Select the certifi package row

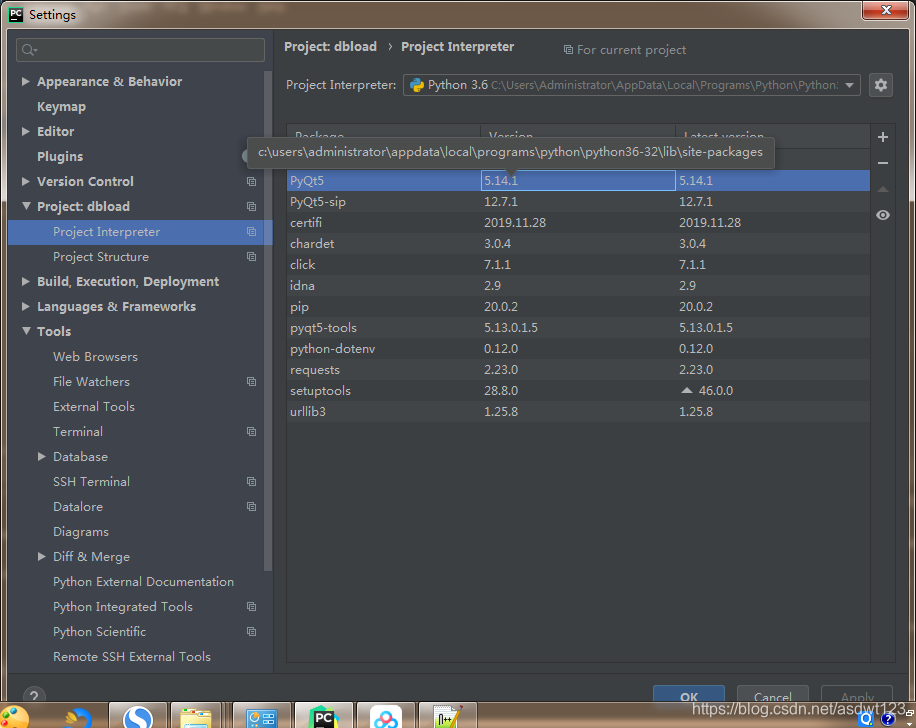(x=578, y=223)
